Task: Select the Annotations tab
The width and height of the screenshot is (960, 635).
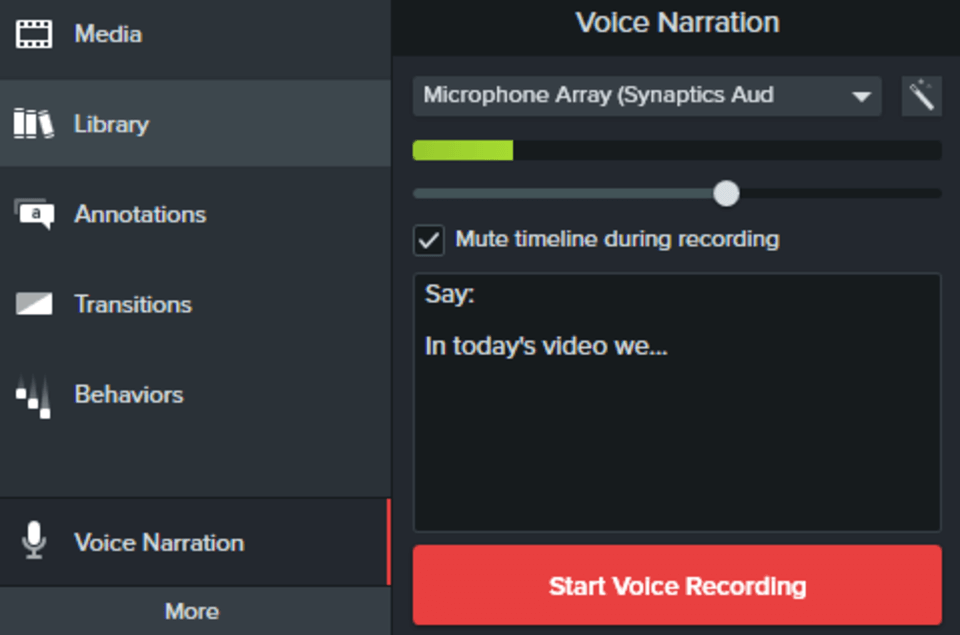Action: tap(140, 214)
